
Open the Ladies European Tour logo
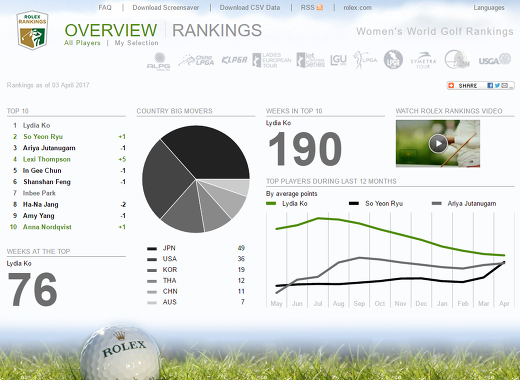[272, 60]
